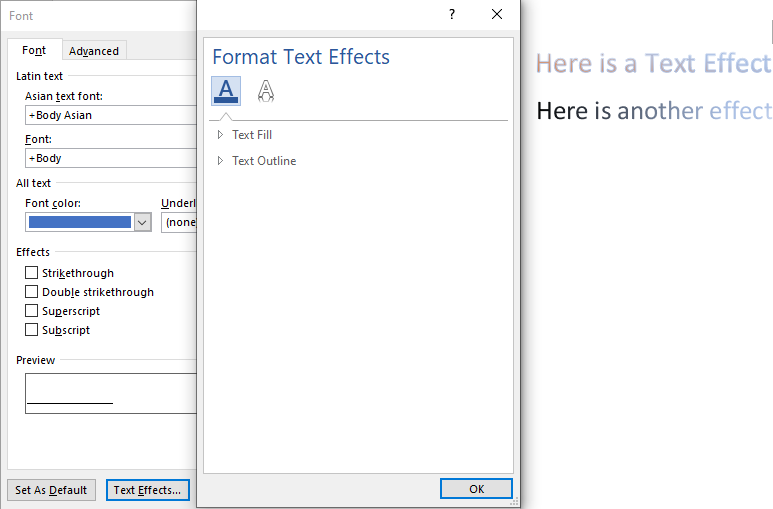773x509 pixels.
Task: Click the OK button
Action: click(476, 489)
